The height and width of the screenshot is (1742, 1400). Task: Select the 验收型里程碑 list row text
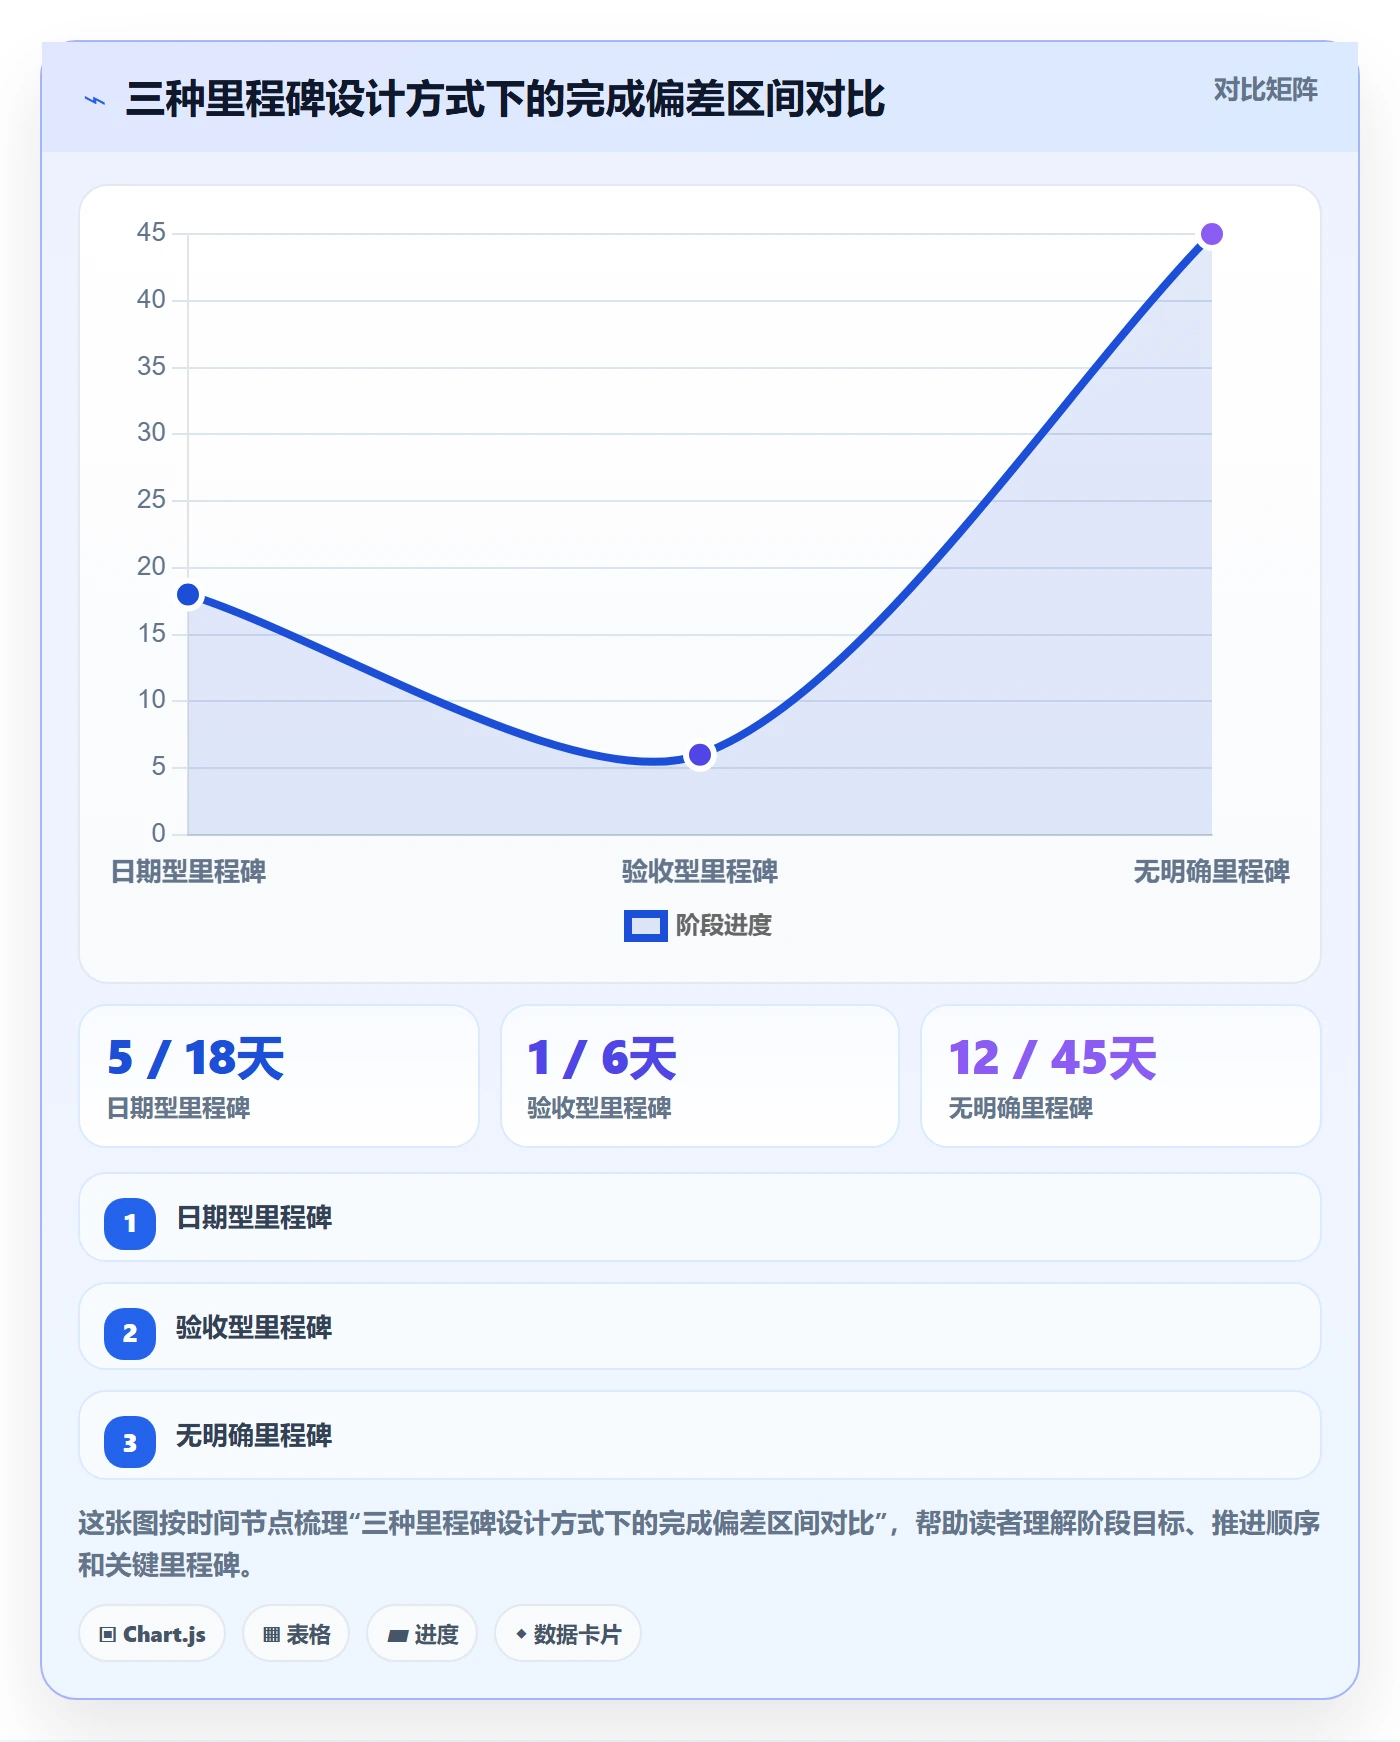click(254, 1328)
